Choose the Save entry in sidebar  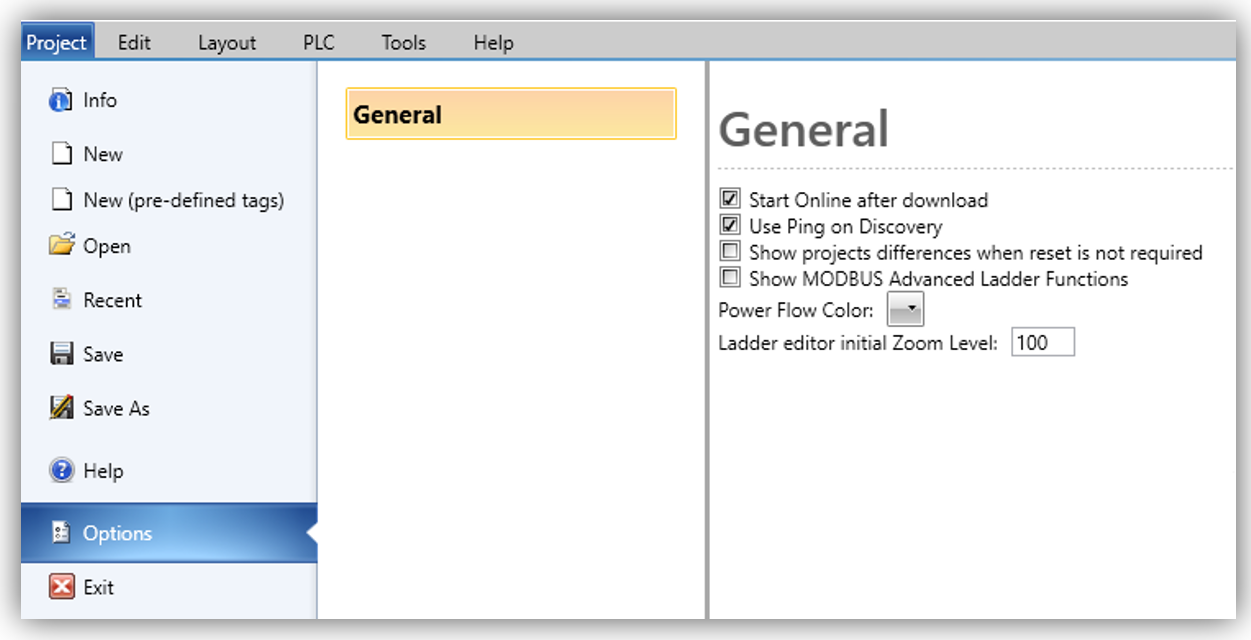click(x=103, y=354)
